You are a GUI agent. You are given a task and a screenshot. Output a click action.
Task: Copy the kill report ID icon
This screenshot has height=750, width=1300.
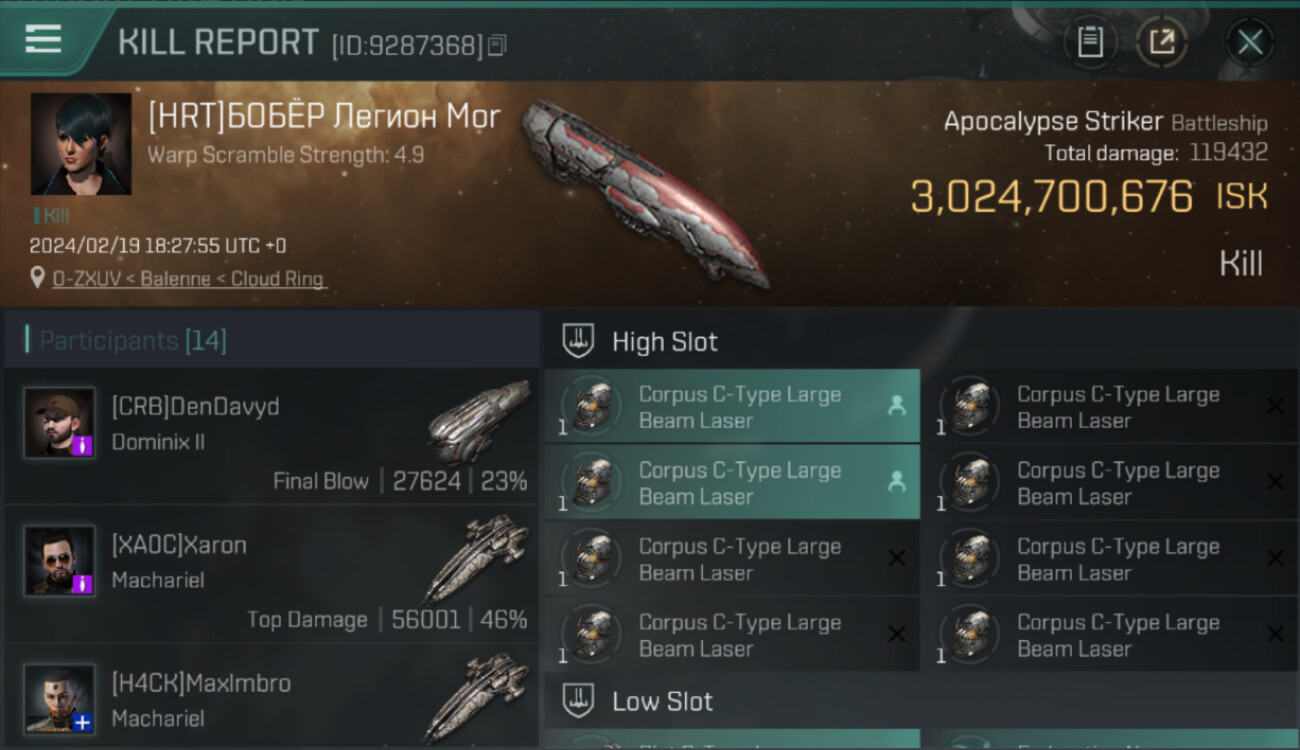(x=497, y=45)
